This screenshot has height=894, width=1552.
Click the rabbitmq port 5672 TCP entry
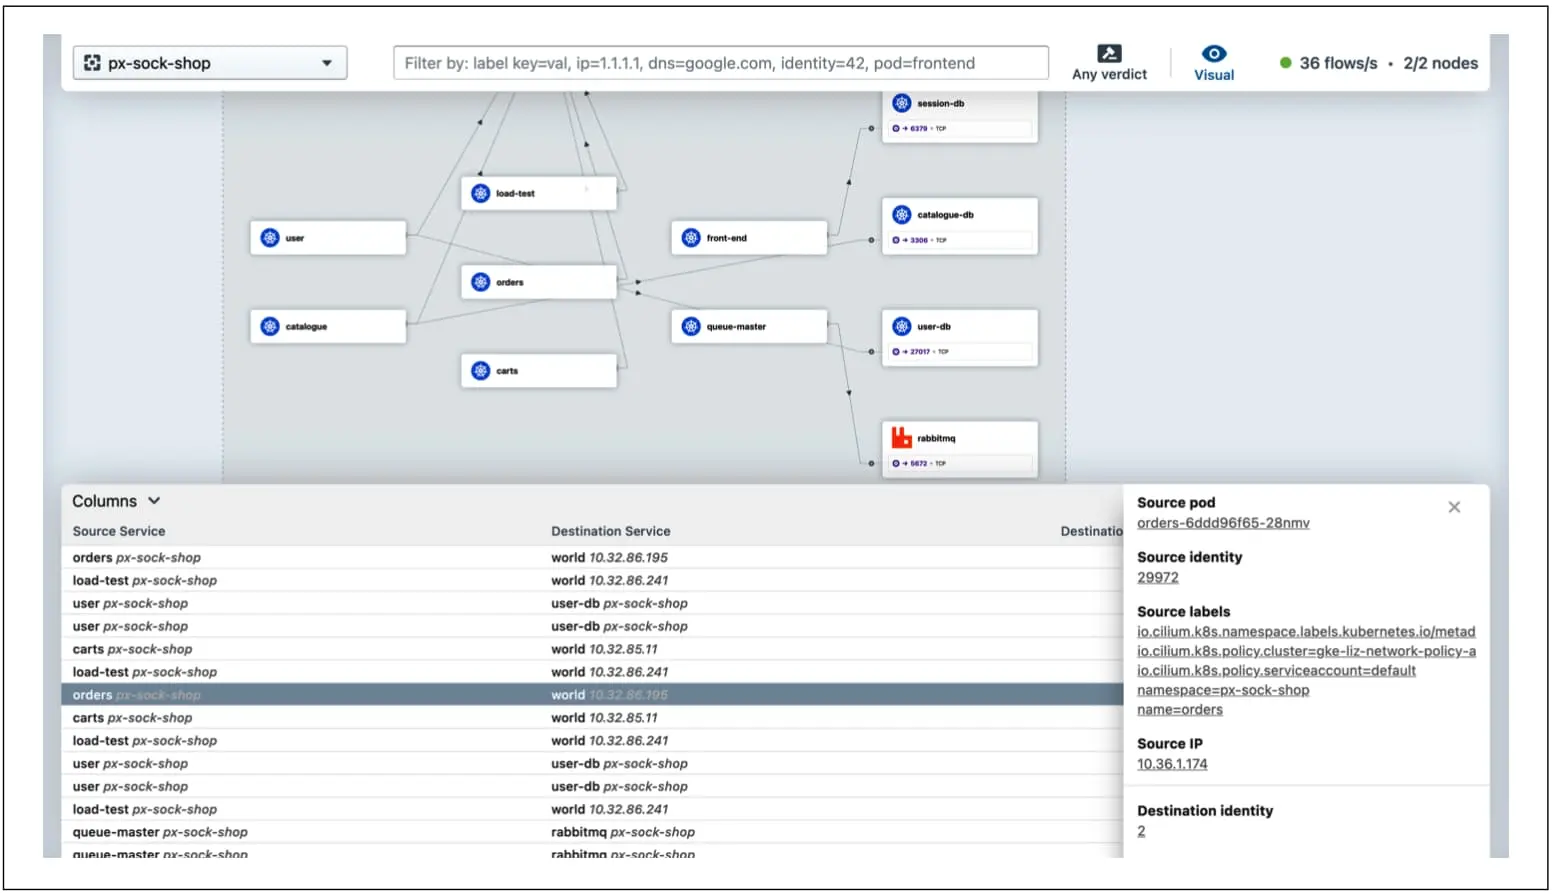960,464
